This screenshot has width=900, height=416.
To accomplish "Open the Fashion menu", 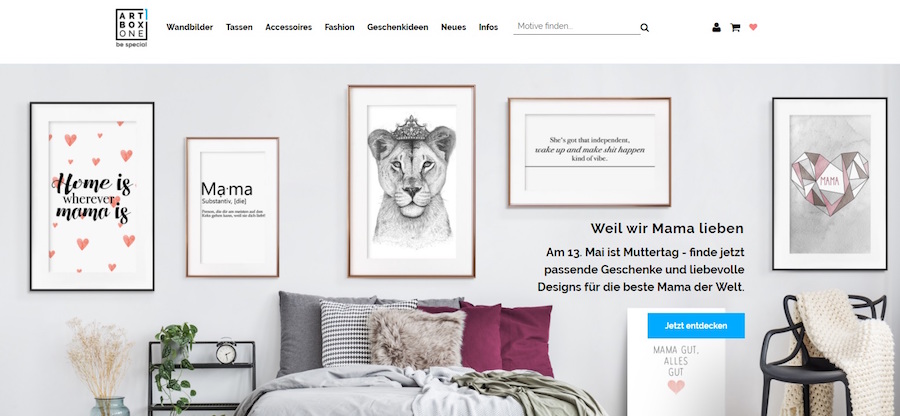I will (339, 27).
